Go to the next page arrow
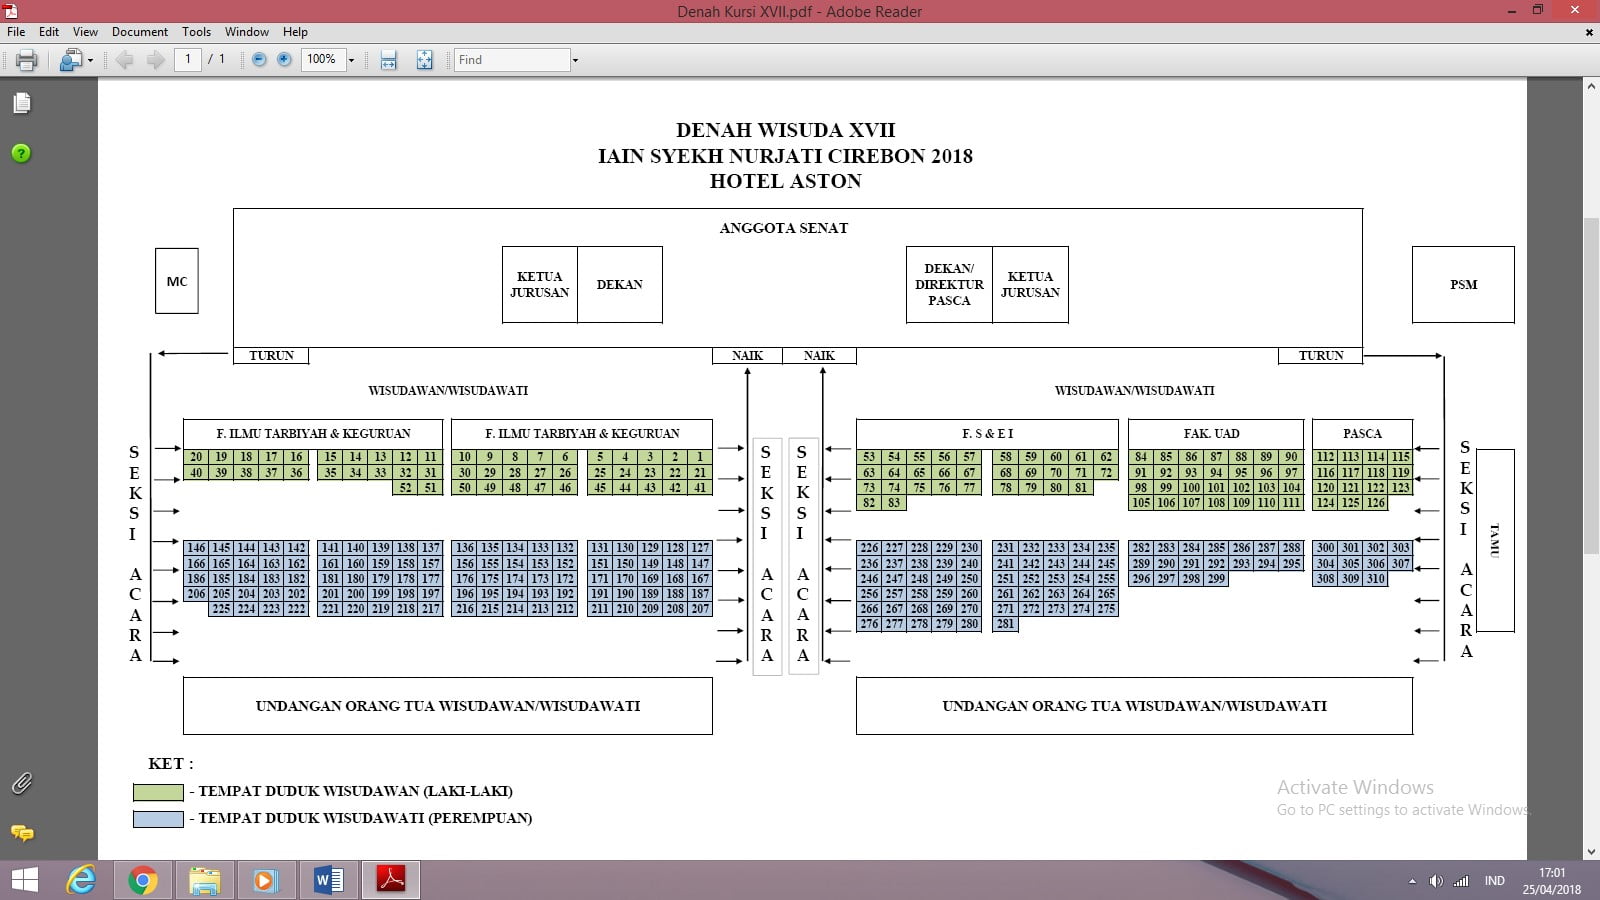The image size is (1600, 900). point(155,60)
